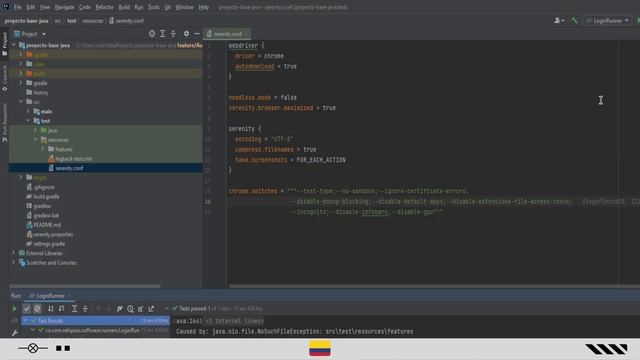Sort test results by duration
This screenshot has height=360, width=640.
click(x=61, y=309)
